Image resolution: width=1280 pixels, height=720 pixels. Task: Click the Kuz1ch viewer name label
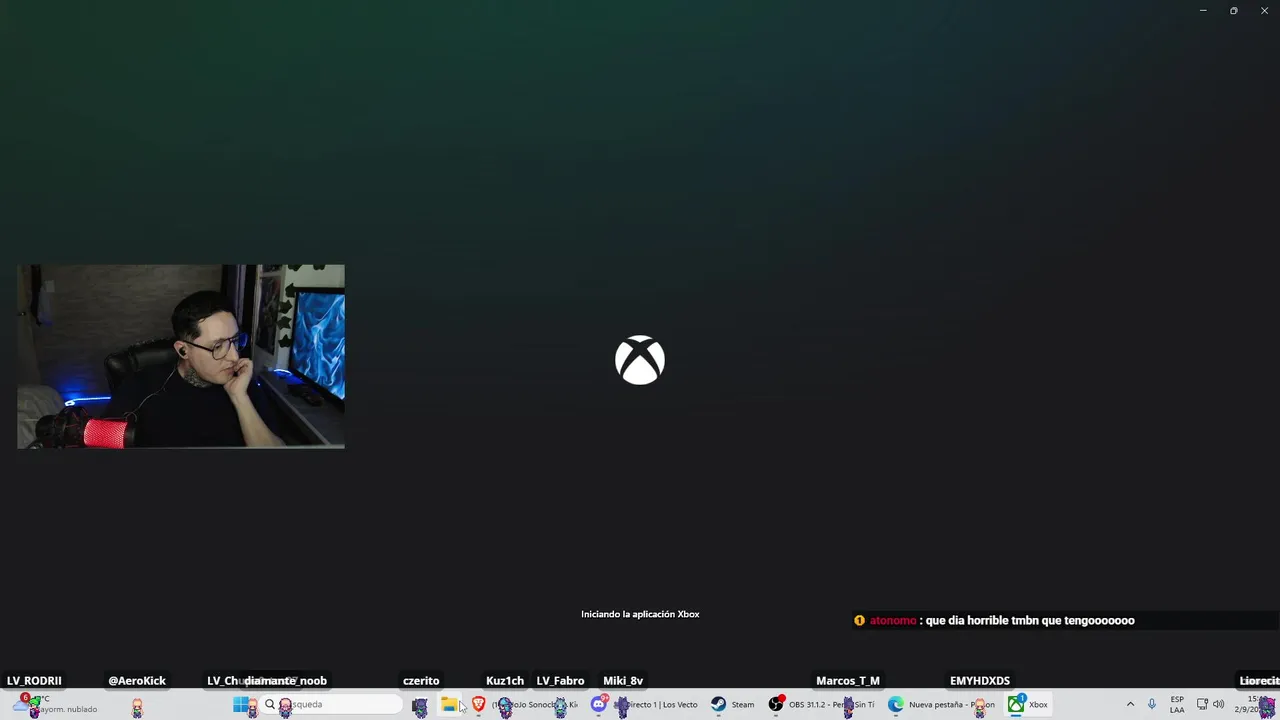click(x=505, y=681)
